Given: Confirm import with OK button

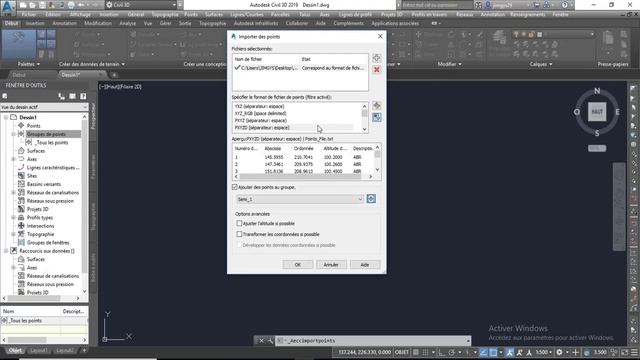Looking at the screenshot, I should click(298, 265).
